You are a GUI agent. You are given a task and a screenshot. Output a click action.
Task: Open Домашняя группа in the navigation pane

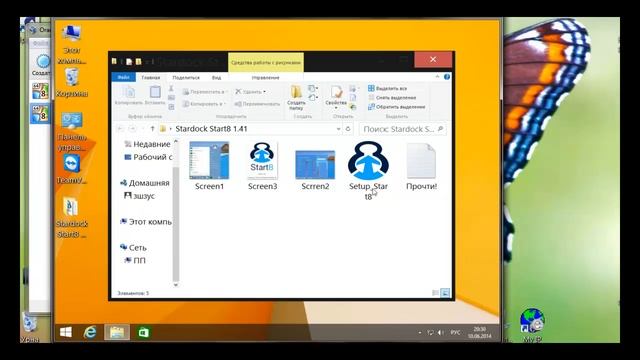[x=145, y=183]
